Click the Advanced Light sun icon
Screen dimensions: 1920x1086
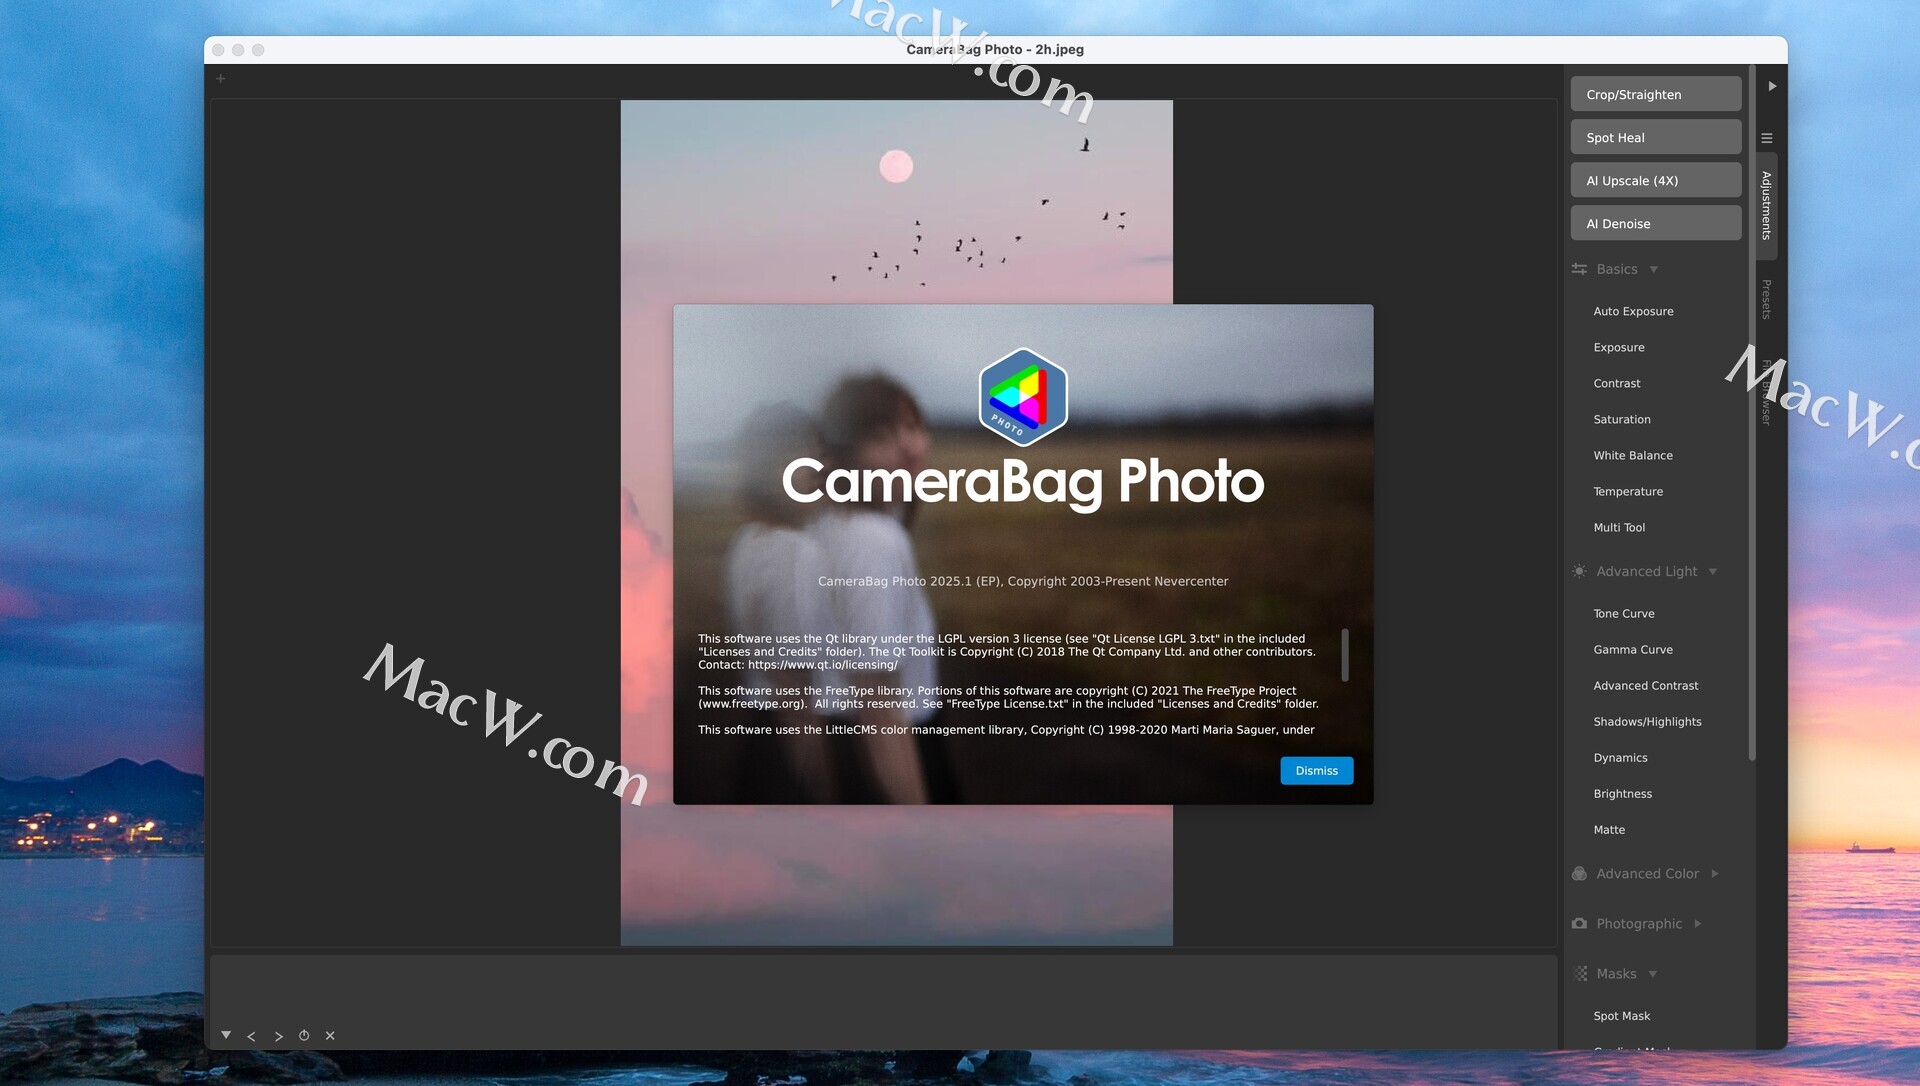[x=1579, y=571]
